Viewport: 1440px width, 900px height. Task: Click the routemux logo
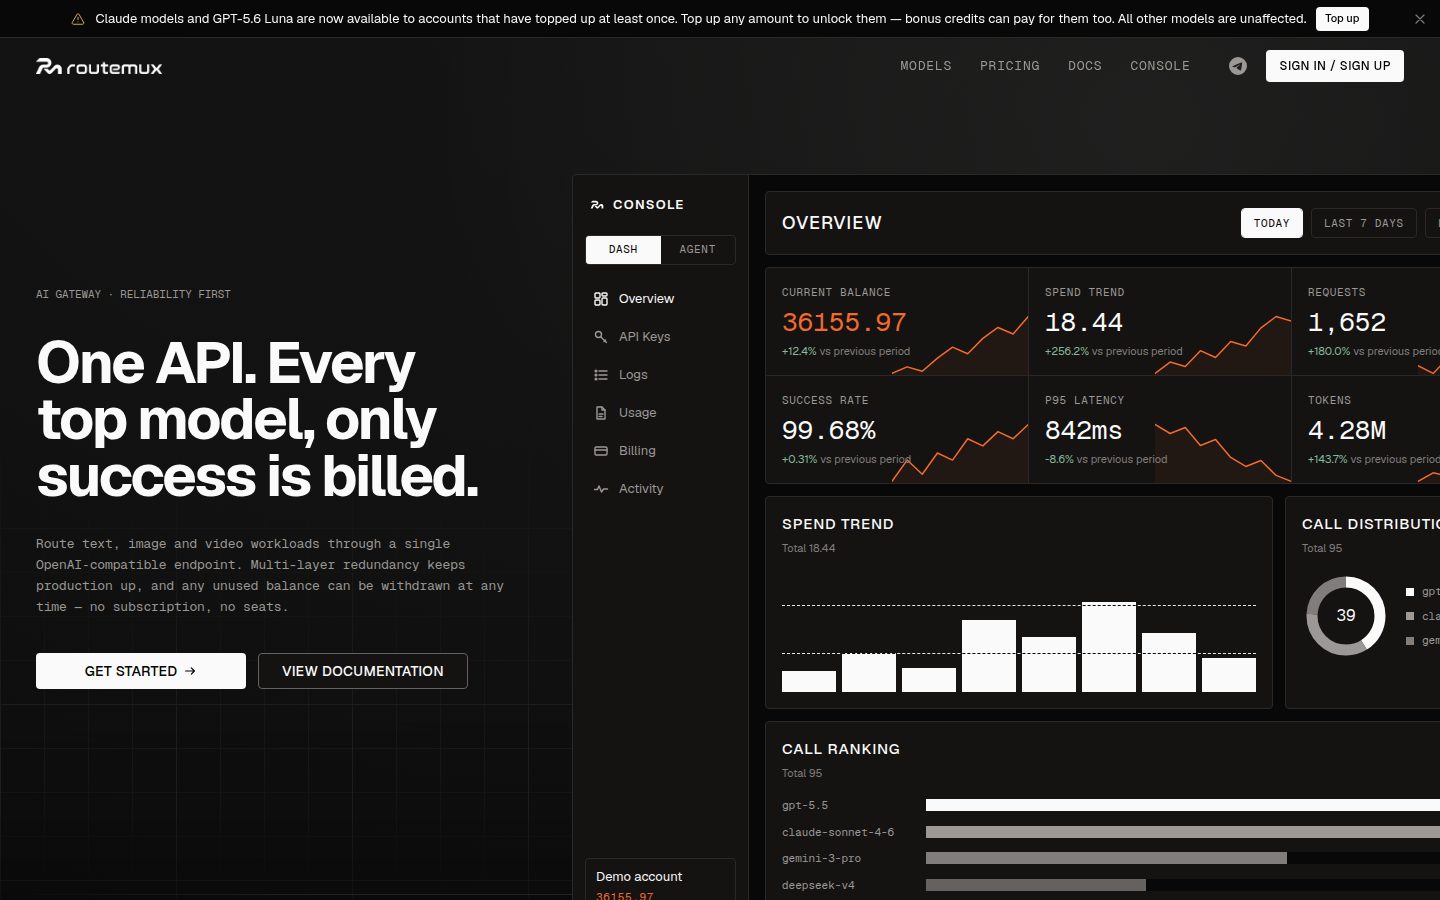pyautogui.click(x=99, y=67)
